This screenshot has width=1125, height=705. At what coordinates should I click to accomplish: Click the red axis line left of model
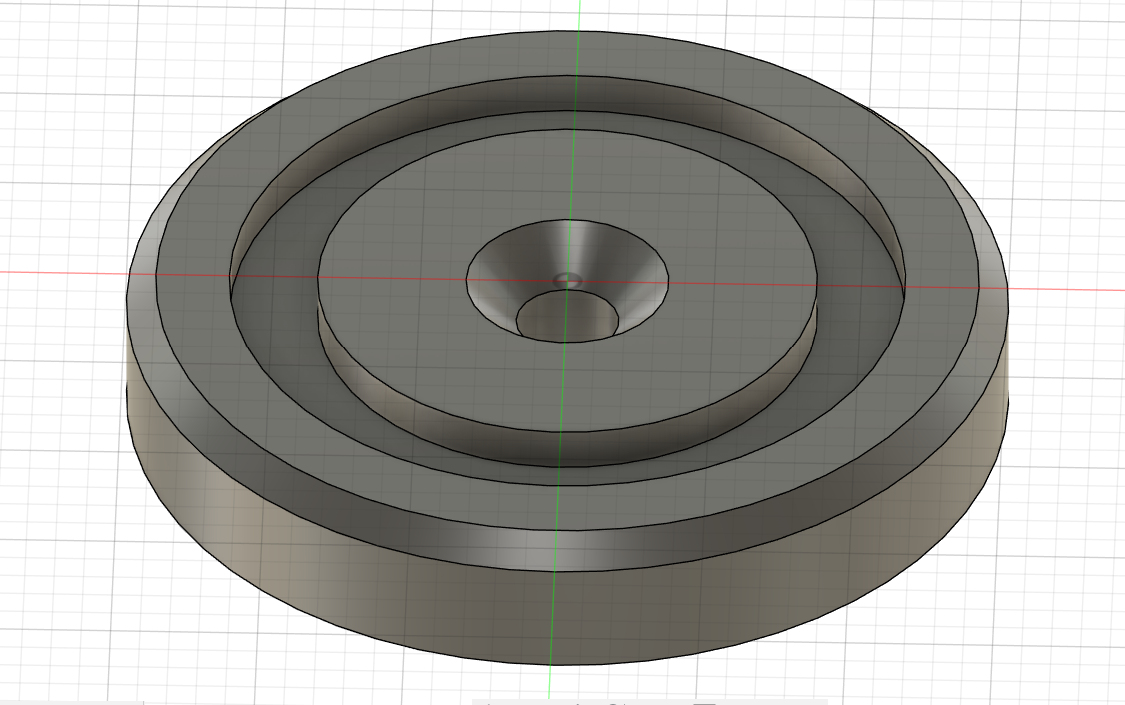tap(60, 272)
